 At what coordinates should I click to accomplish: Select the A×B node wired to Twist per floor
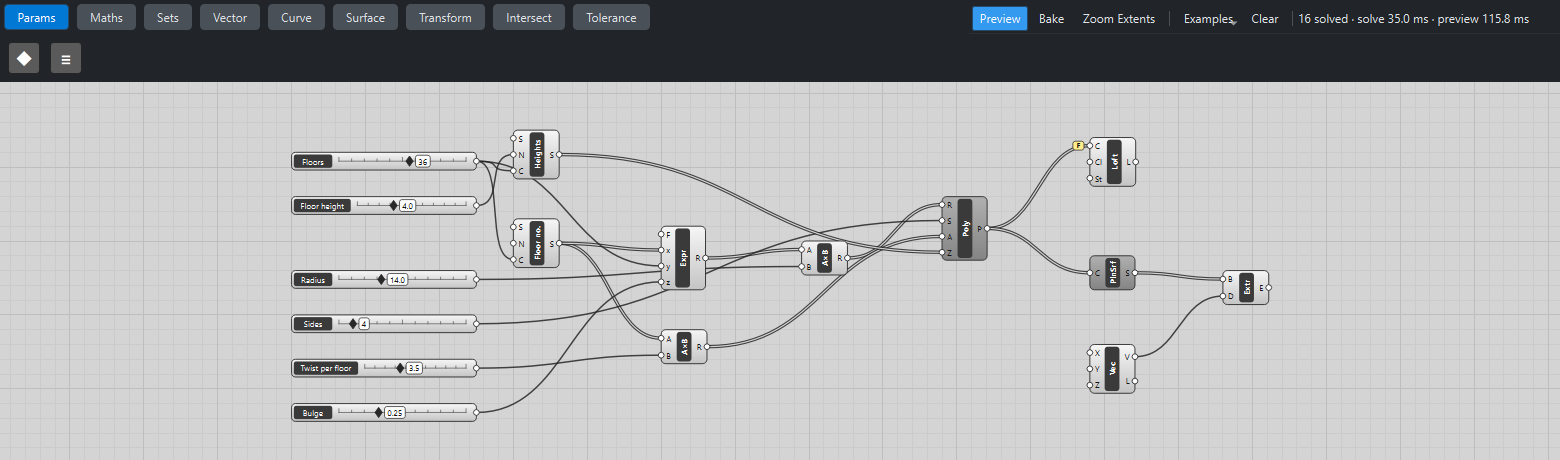[x=683, y=347]
